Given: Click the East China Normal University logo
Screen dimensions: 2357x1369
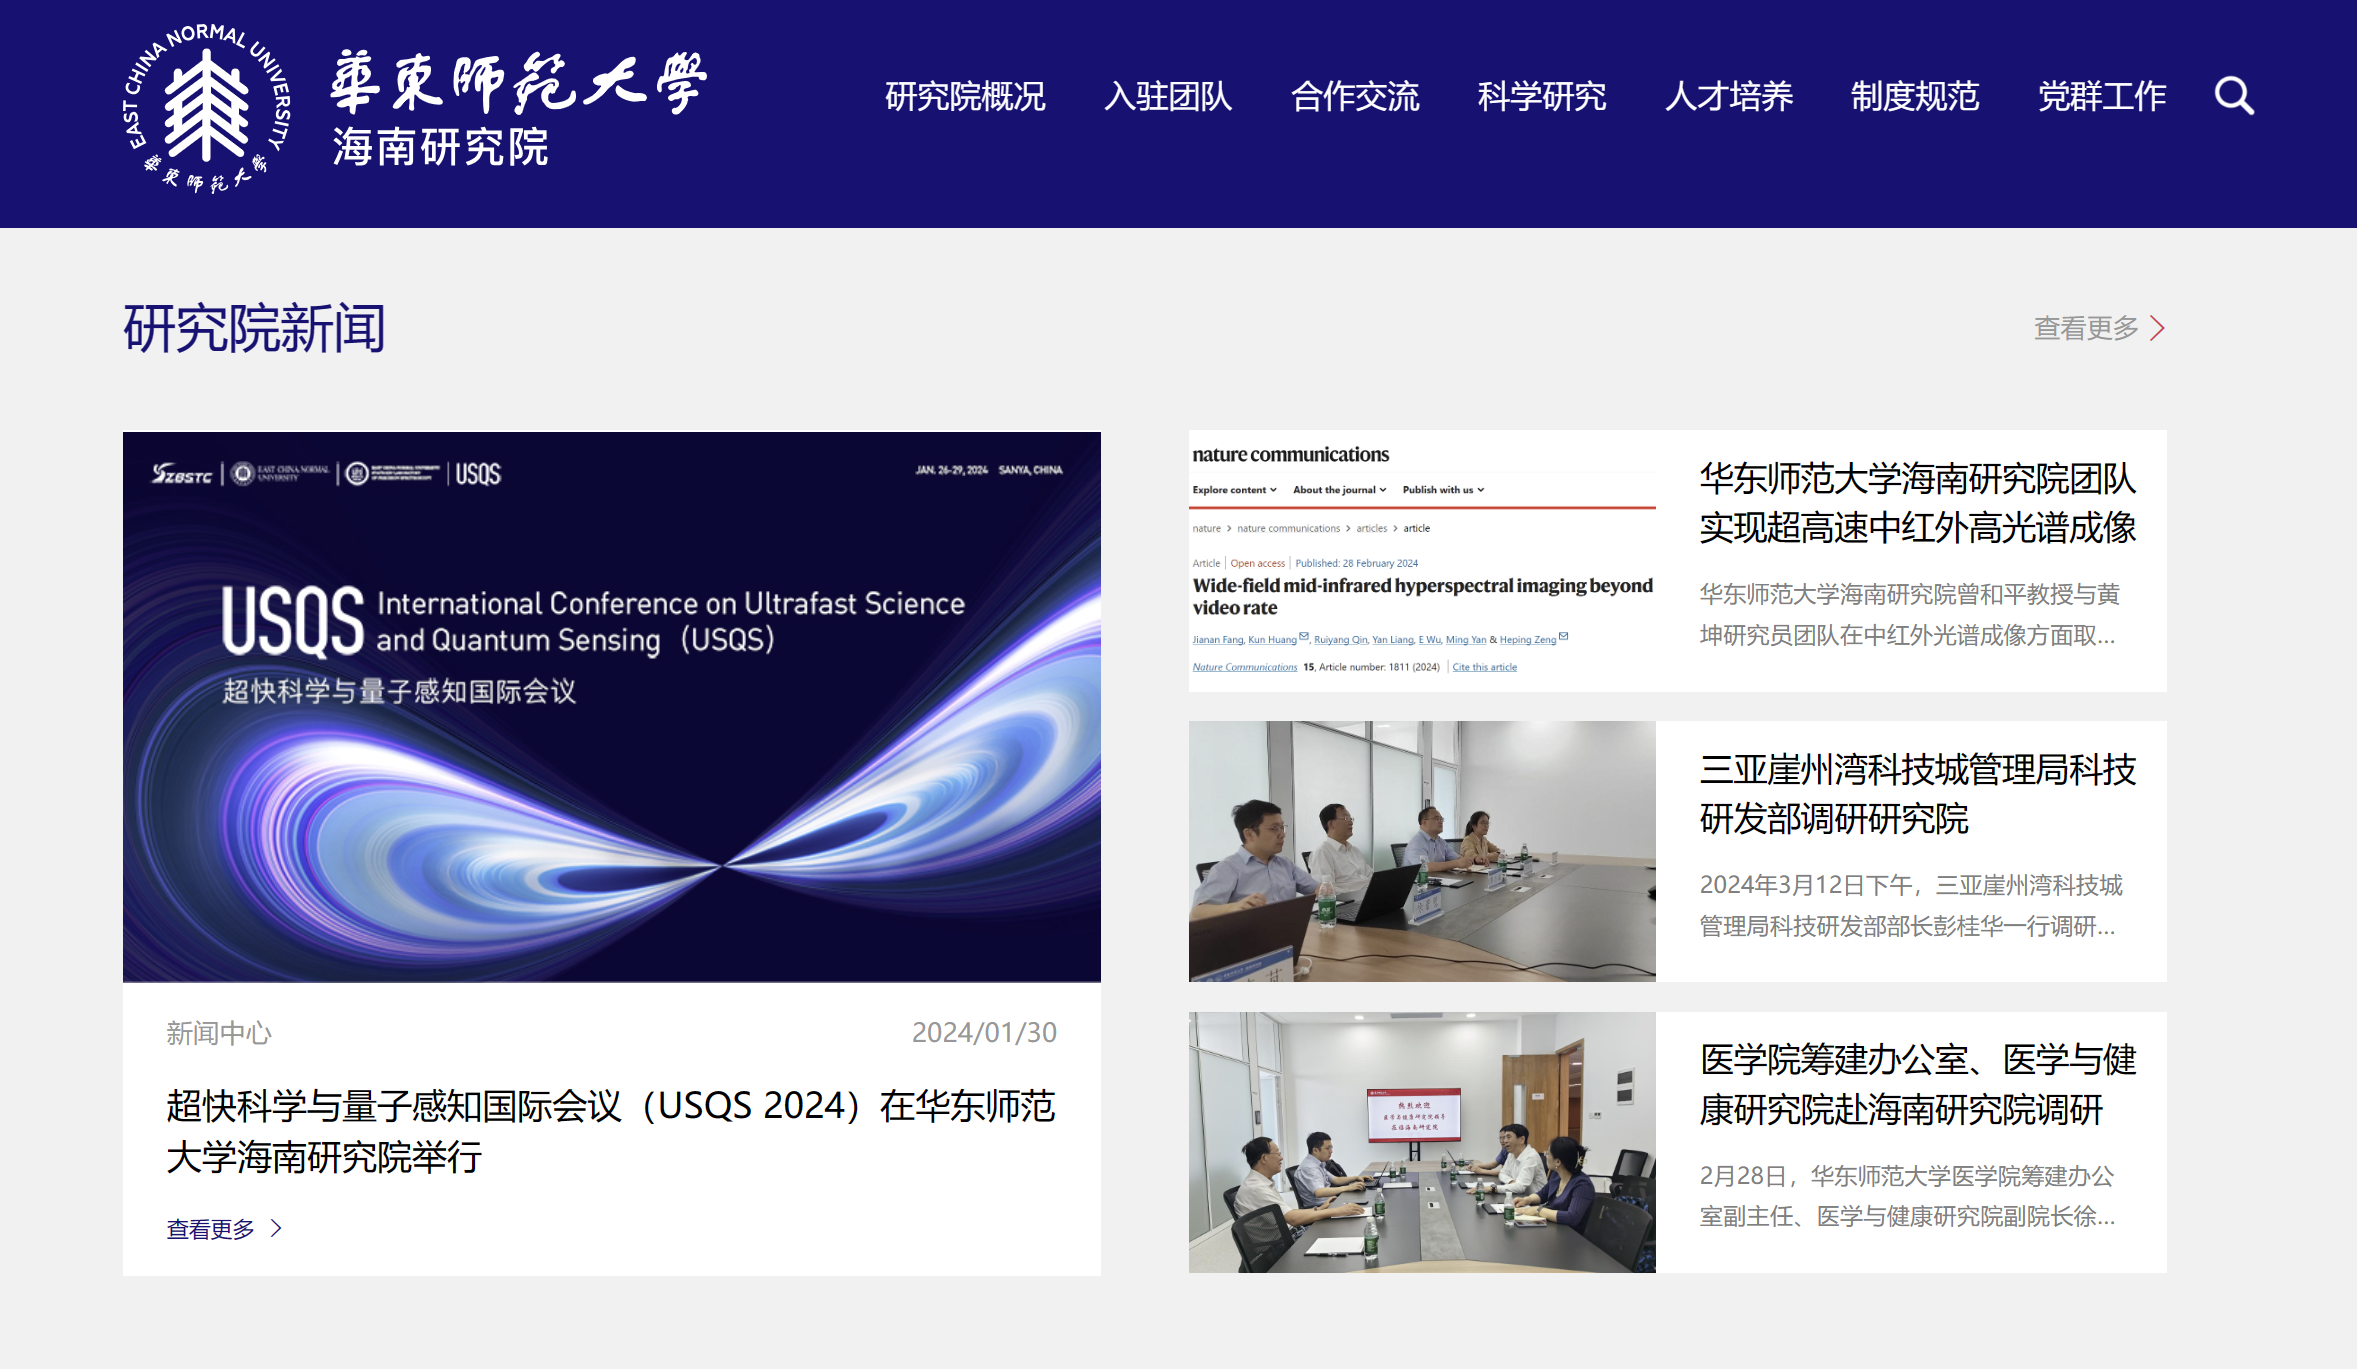Looking at the screenshot, I should [x=207, y=108].
